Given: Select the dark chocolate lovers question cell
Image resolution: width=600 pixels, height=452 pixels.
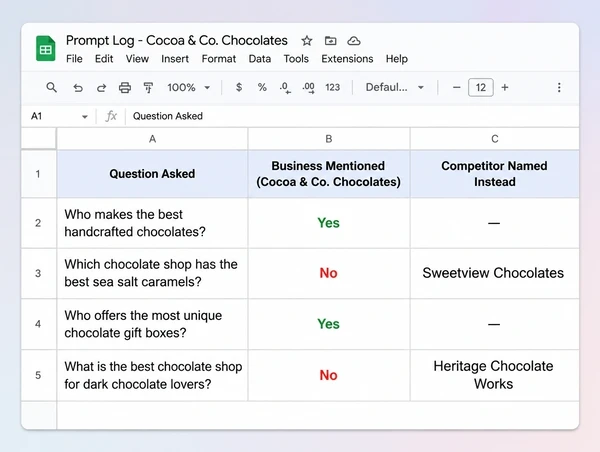Looking at the screenshot, I should (x=152, y=375).
